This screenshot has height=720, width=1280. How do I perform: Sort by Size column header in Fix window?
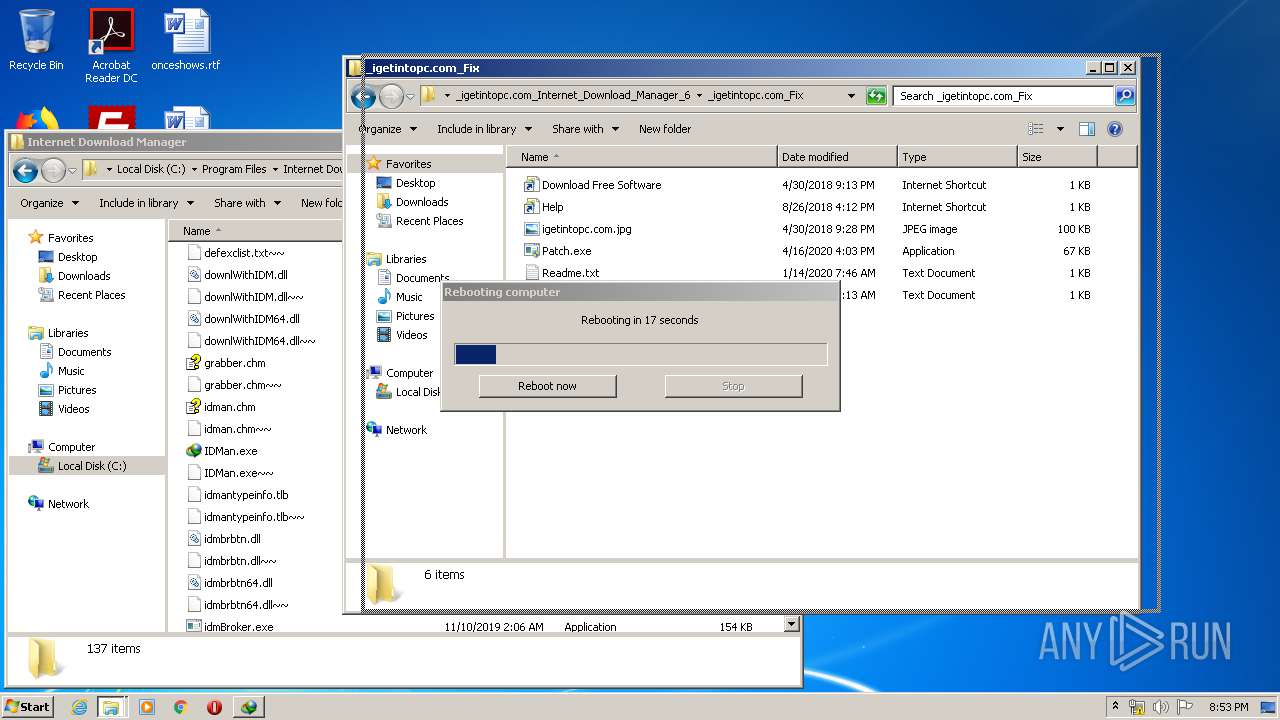1057,157
